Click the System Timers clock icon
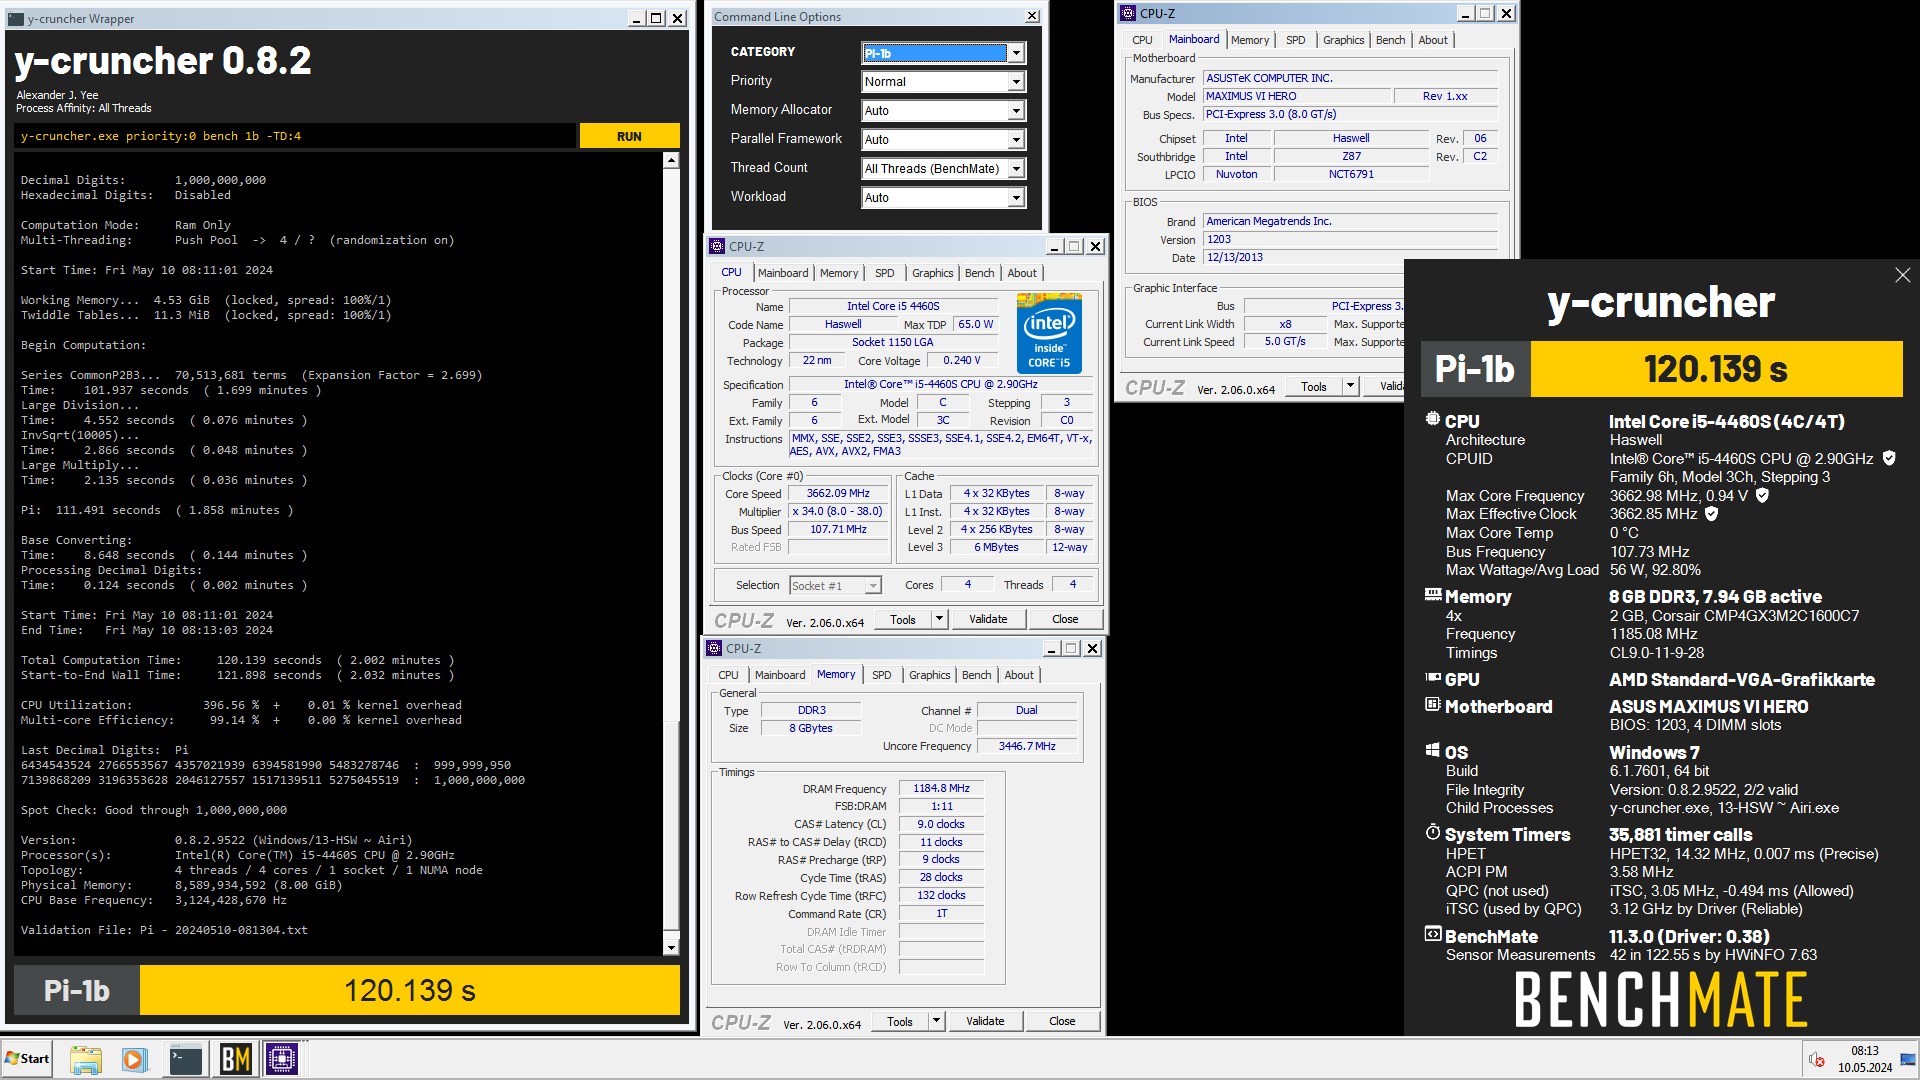This screenshot has height=1080, width=1920. click(x=1433, y=832)
